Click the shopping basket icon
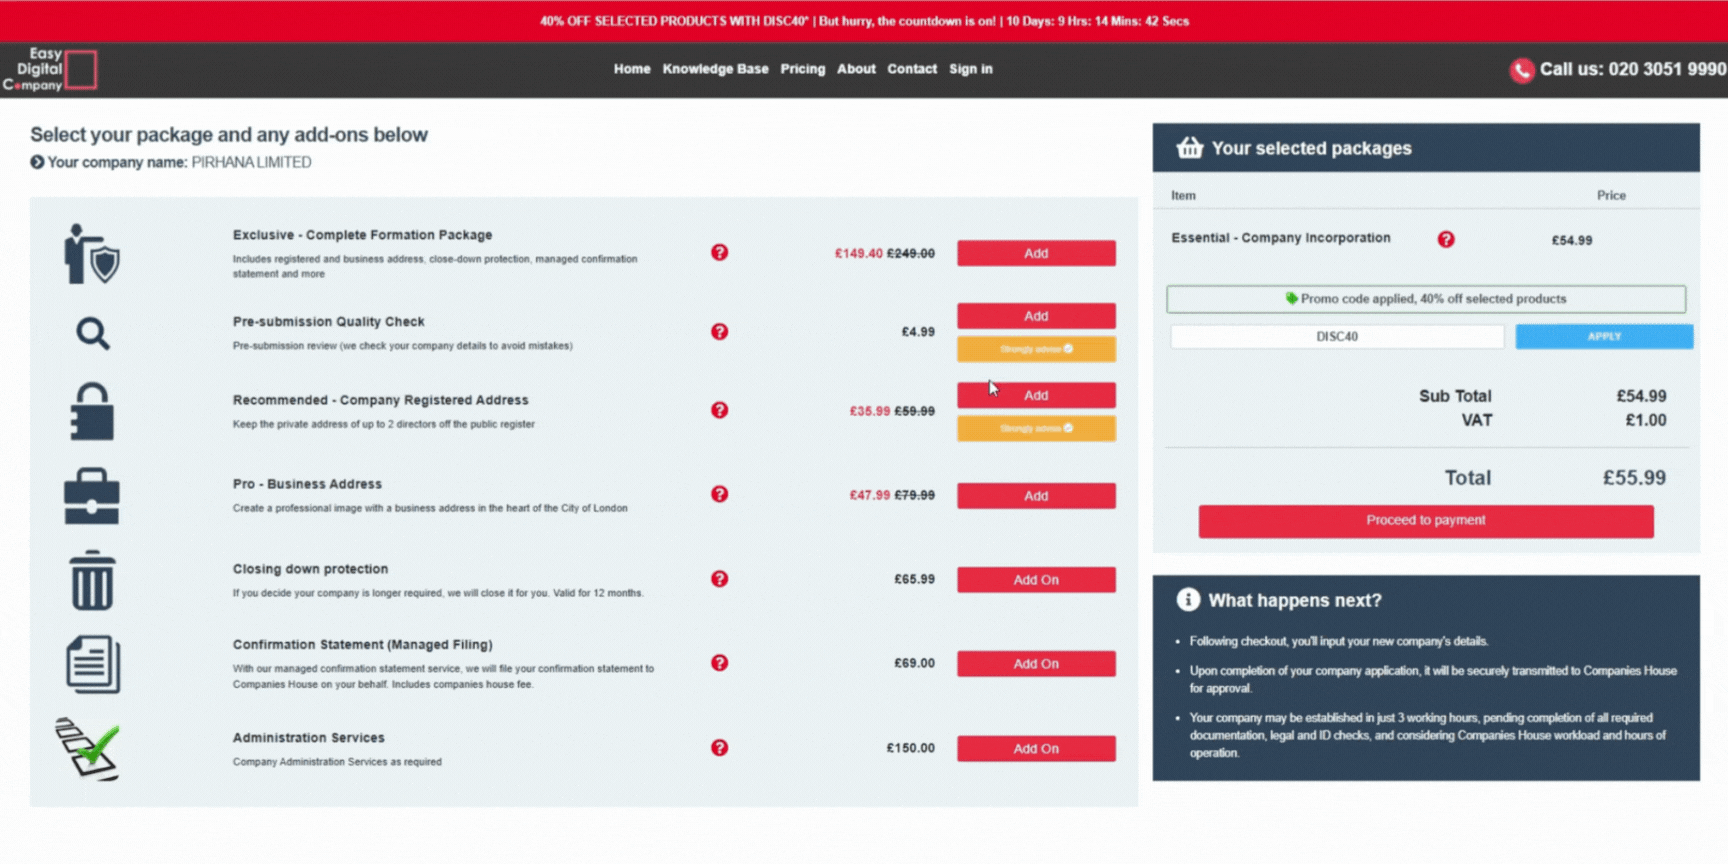 [1189, 148]
